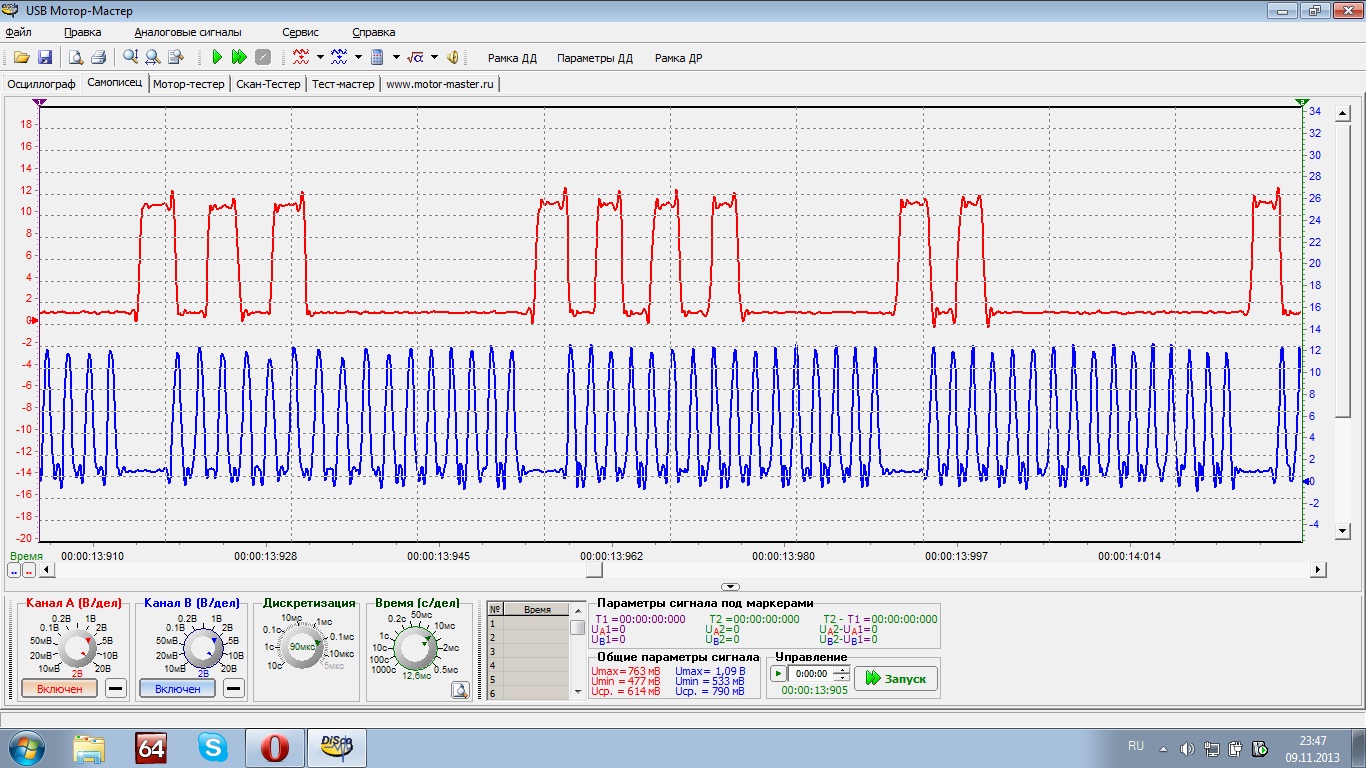
Task: Toggle Канал B Включен button
Action: pos(177,689)
